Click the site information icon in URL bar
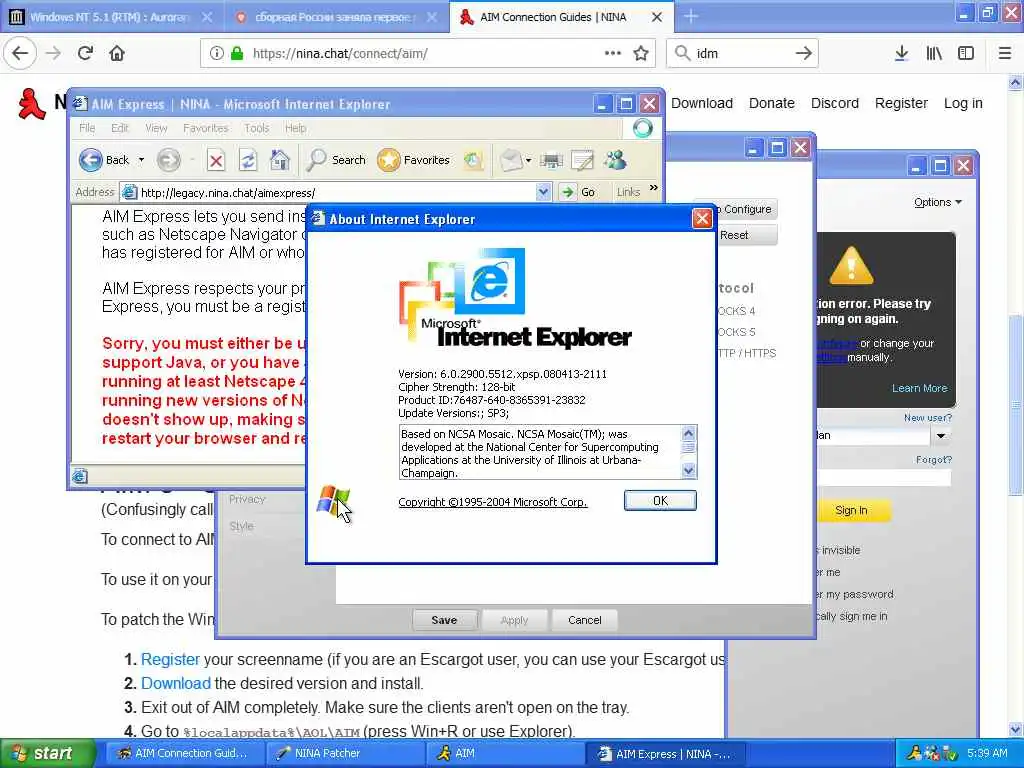This screenshot has width=1024, height=768. 217,54
